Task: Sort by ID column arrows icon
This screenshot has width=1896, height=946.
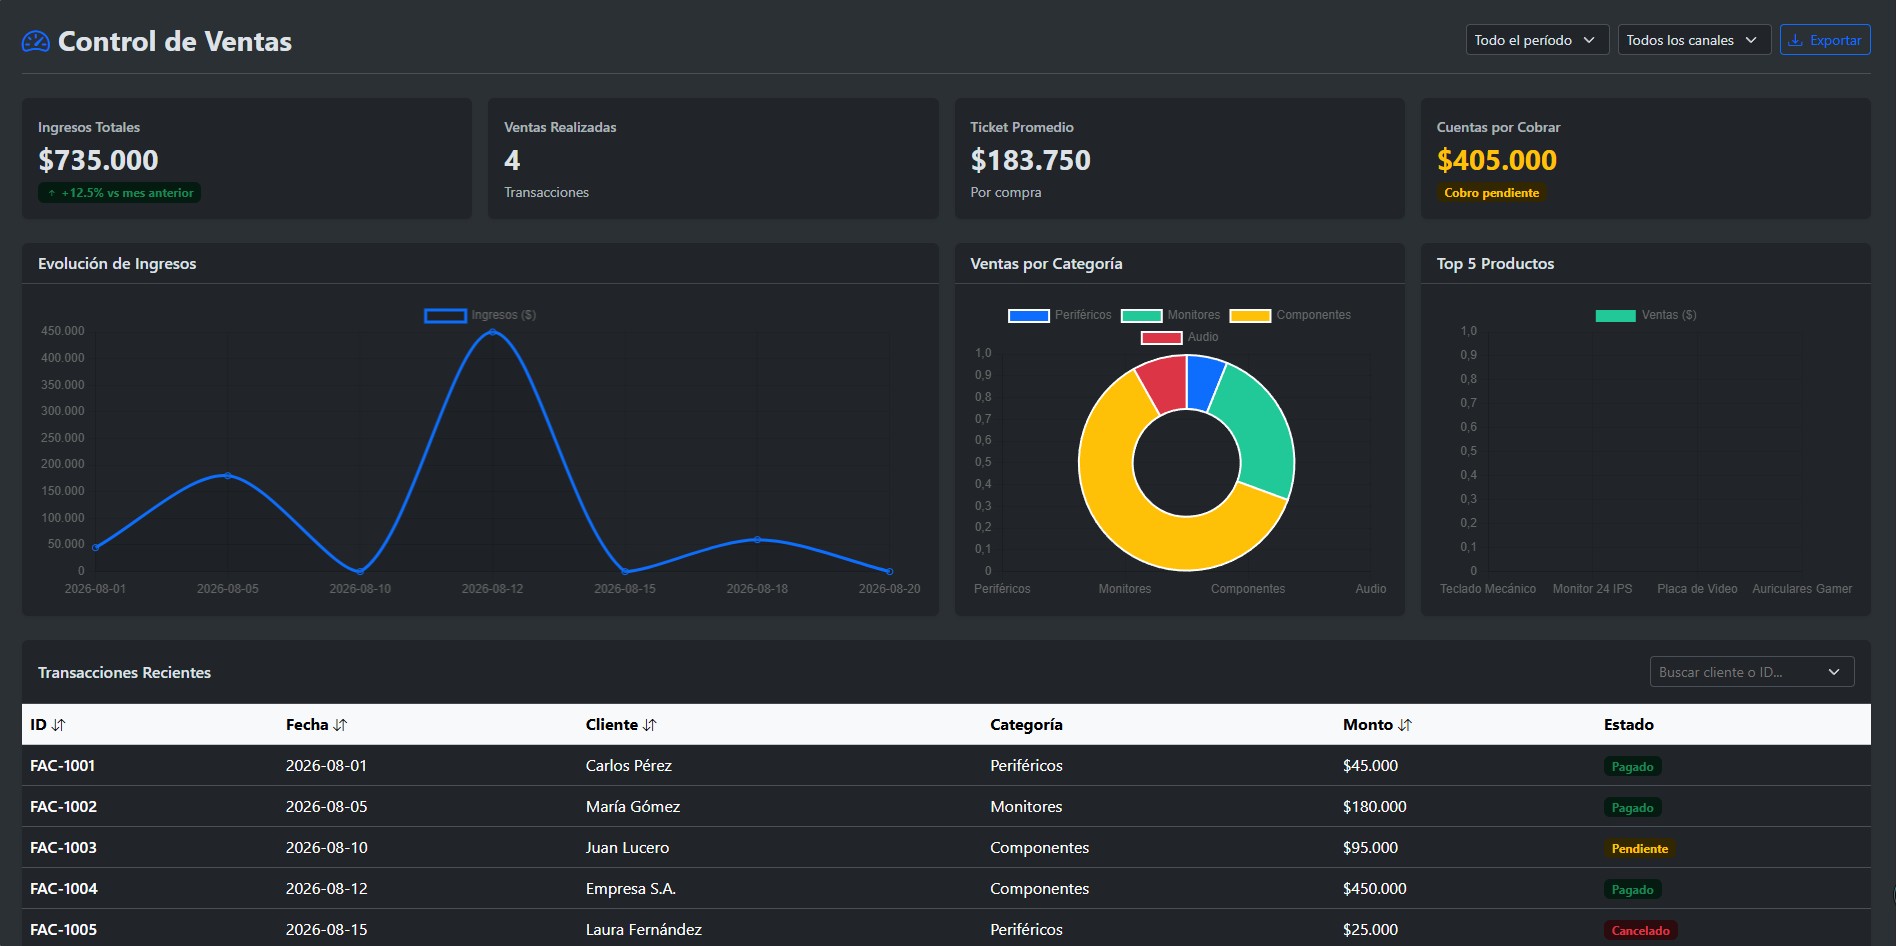Action: [x=58, y=725]
